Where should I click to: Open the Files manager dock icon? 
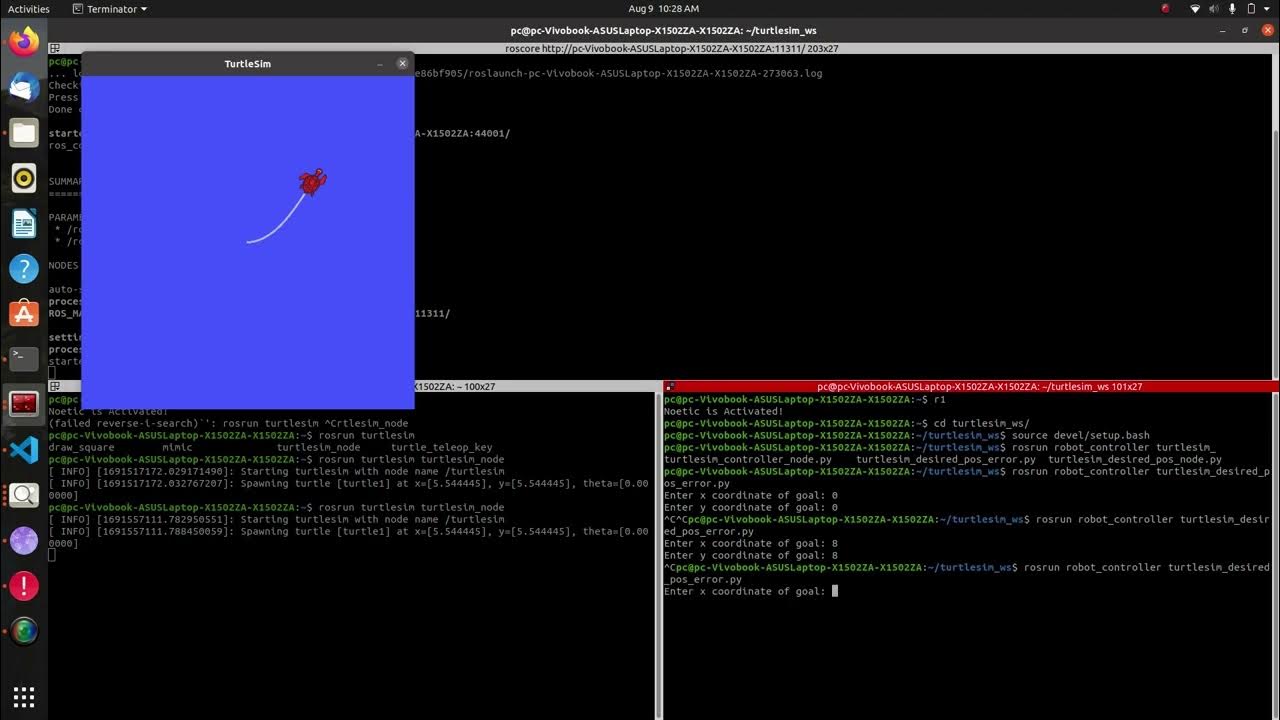[24, 132]
